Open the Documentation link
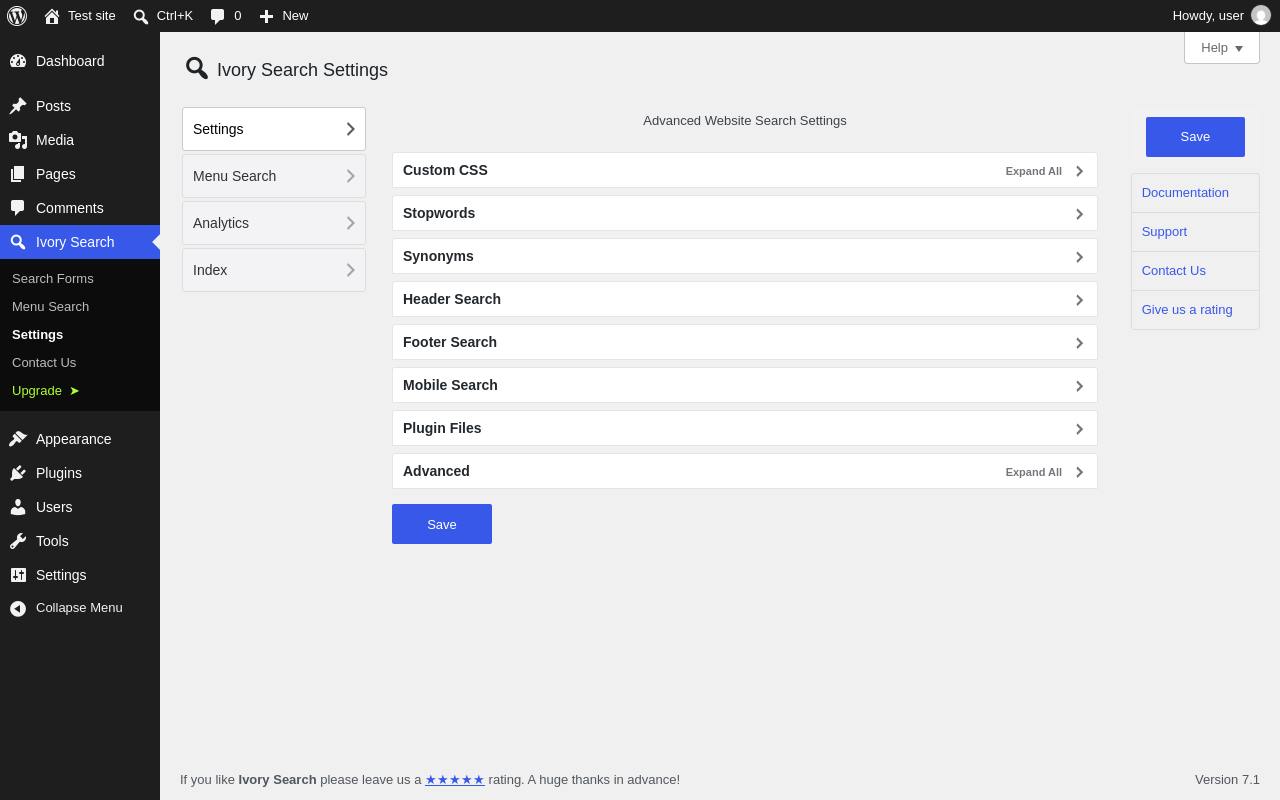 (x=1185, y=193)
